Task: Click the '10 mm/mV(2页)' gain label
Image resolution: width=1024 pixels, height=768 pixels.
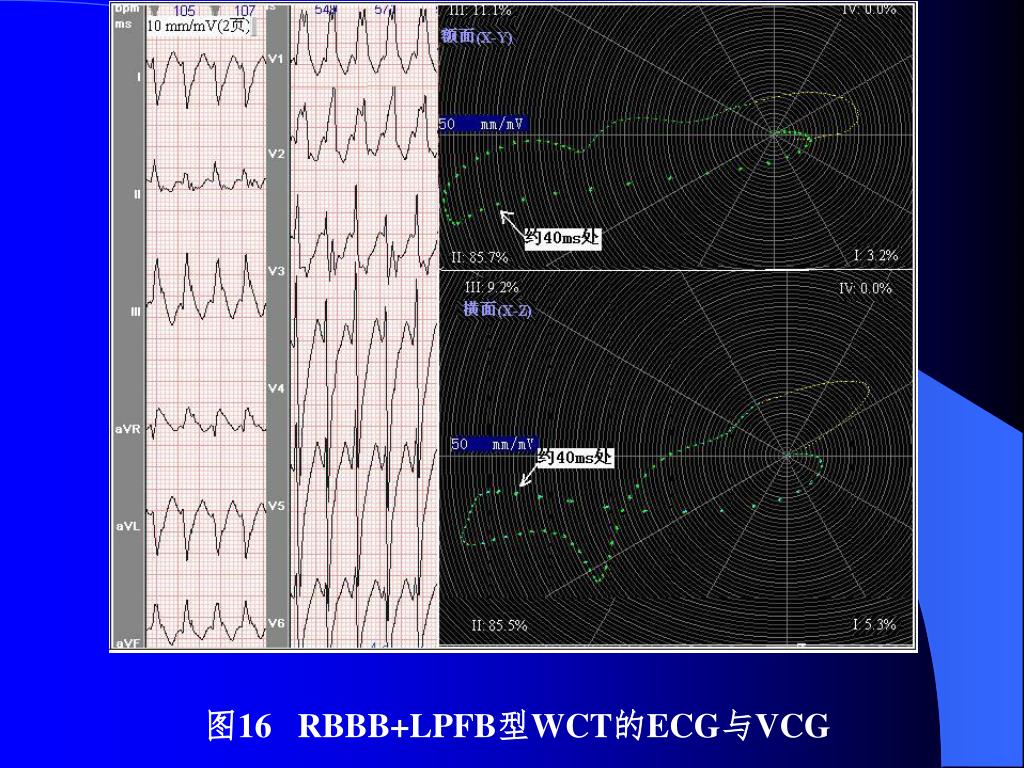Action: (199, 26)
